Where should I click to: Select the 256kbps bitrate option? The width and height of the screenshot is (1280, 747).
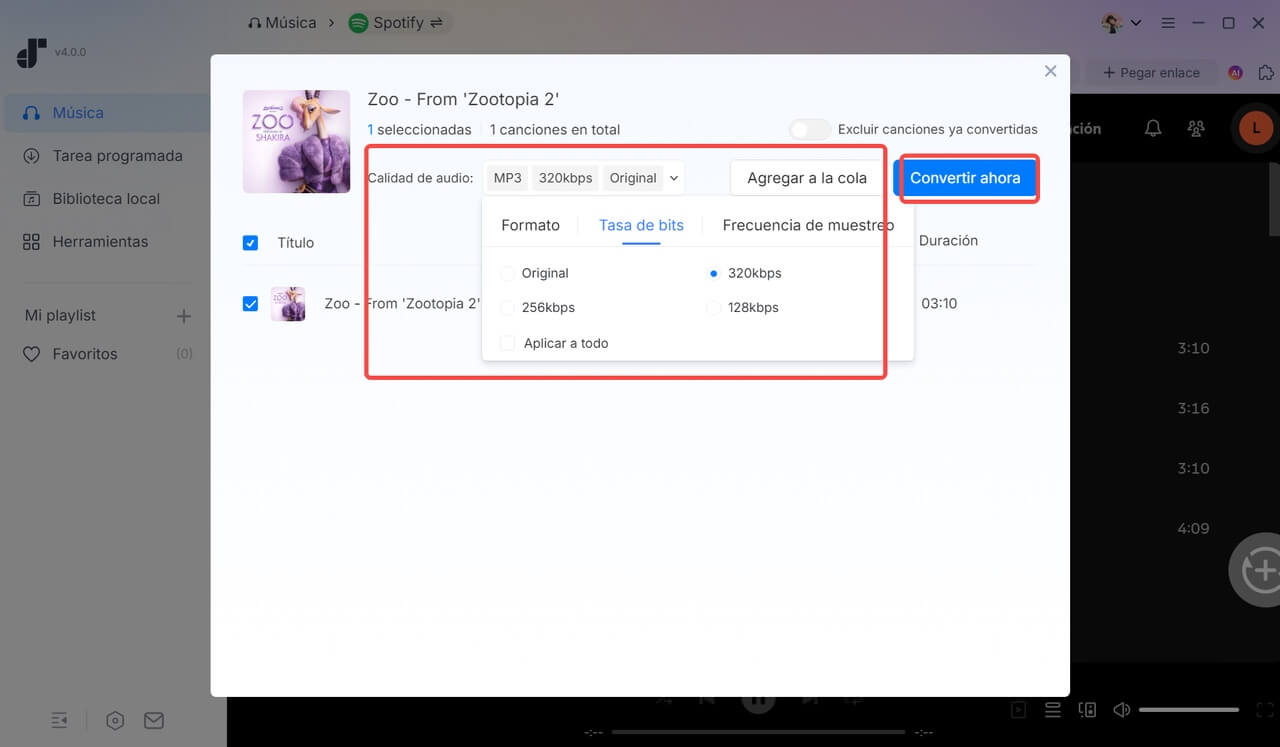pos(508,308)
